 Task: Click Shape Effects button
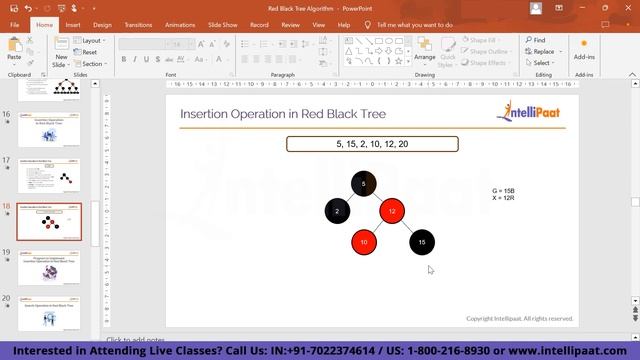point(485,63)
